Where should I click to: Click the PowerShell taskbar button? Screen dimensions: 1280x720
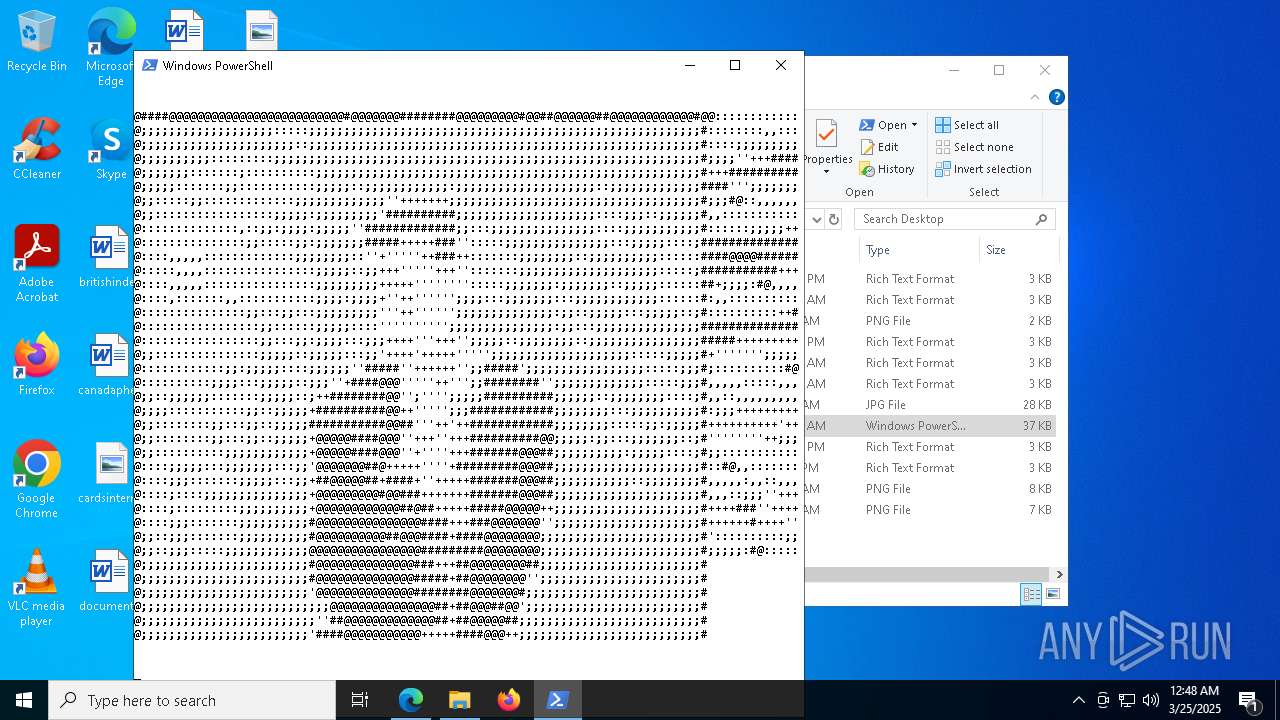tap(558, 700)
